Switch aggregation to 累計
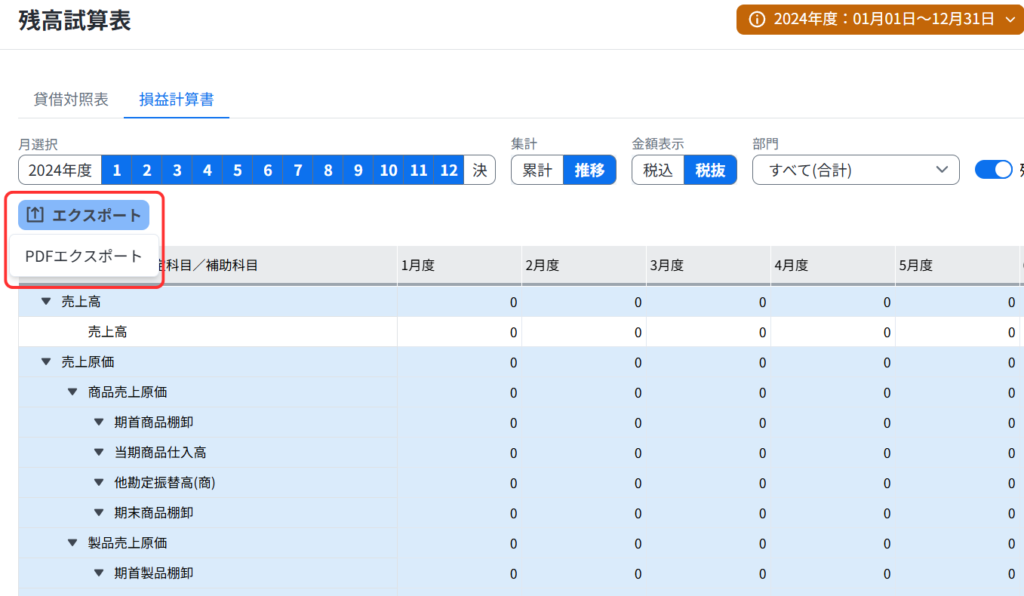 pyautogui.click(x=537, y=170)
